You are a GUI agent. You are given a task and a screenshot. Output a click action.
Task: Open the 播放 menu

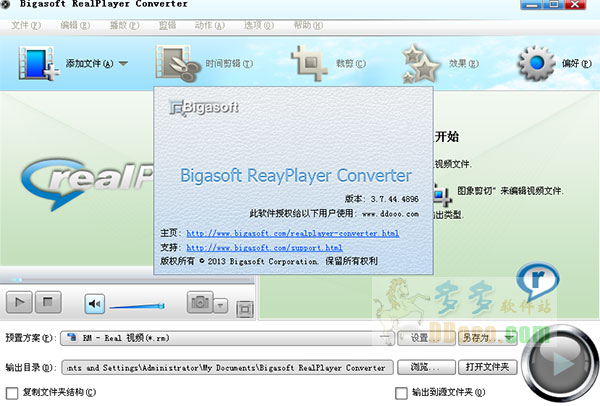(x=124, y=26)
